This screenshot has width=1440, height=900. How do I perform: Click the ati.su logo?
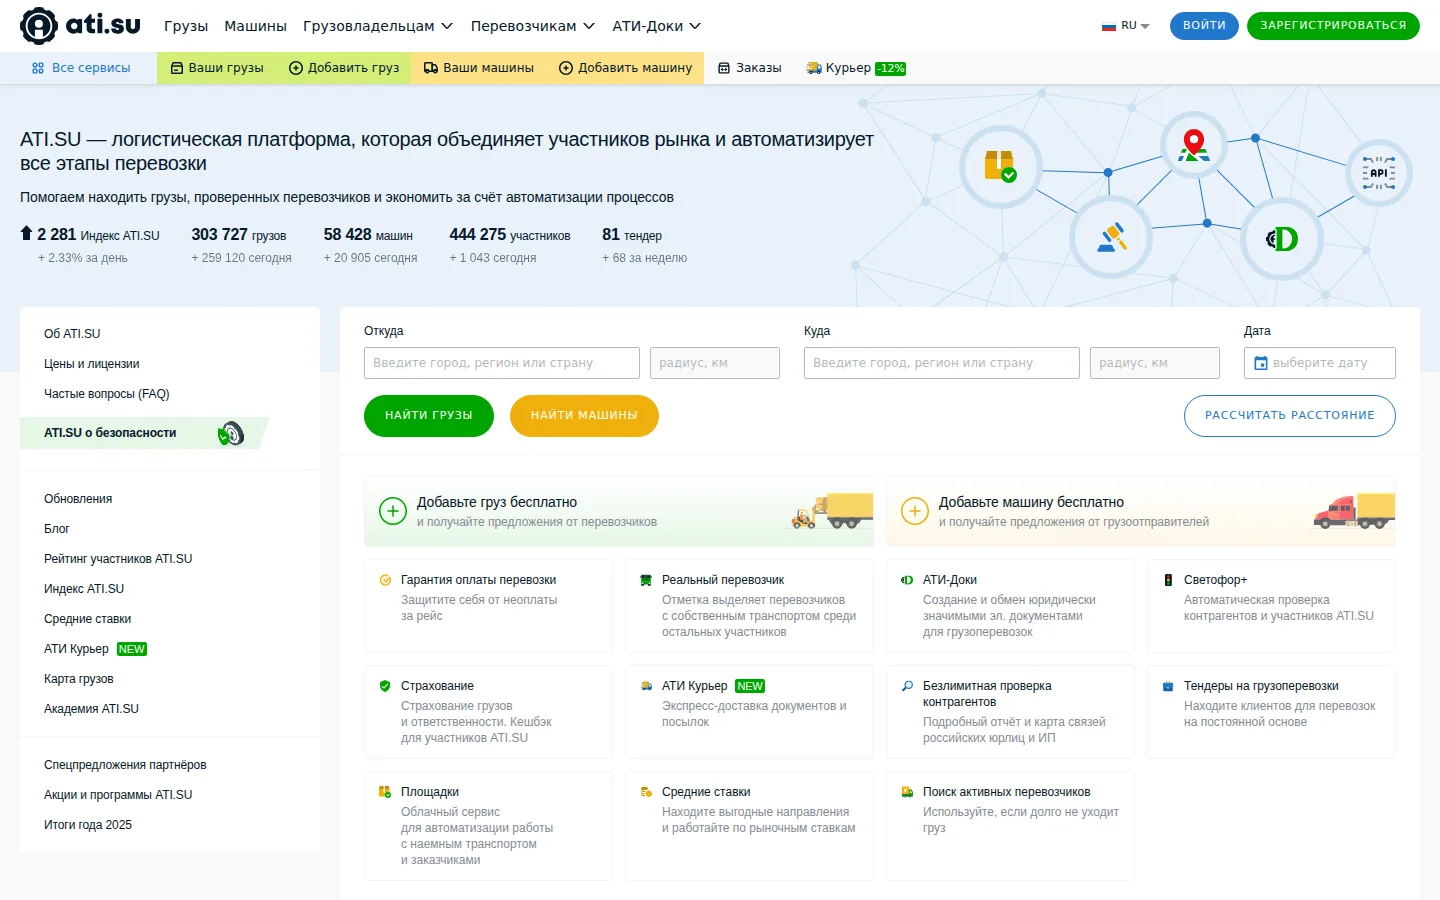80,25
